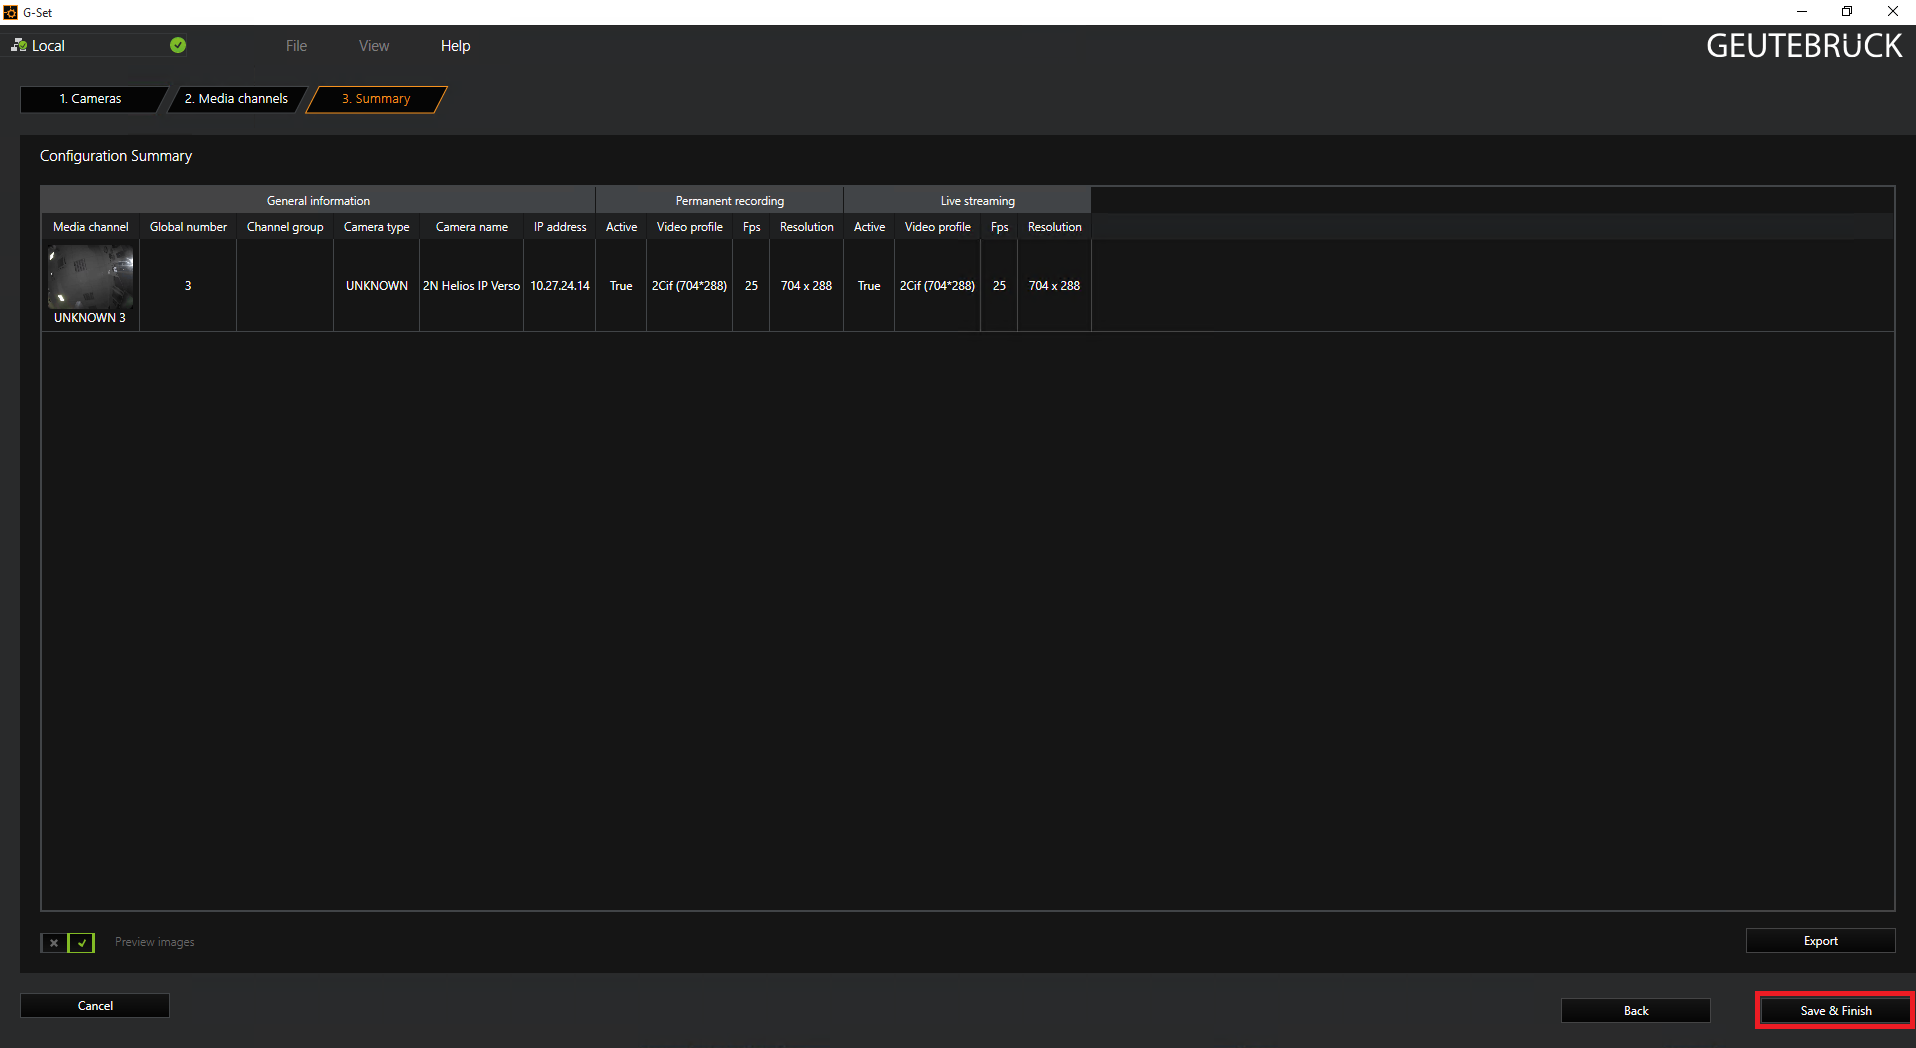Click the Camera name column header
This screenshot has height=1048, width=1916.
(x=471, y=227)
